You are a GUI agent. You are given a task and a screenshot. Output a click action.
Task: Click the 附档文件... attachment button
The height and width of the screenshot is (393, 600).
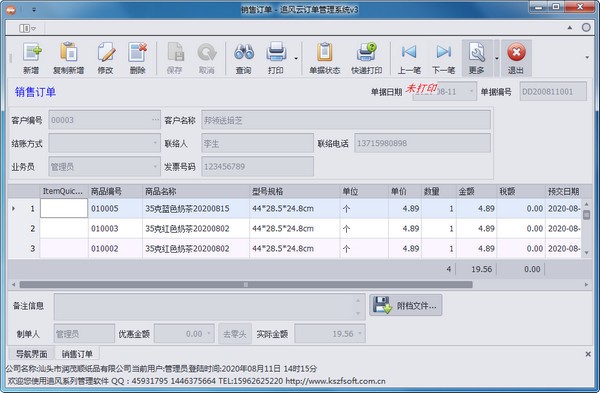(x=406, y=305)
